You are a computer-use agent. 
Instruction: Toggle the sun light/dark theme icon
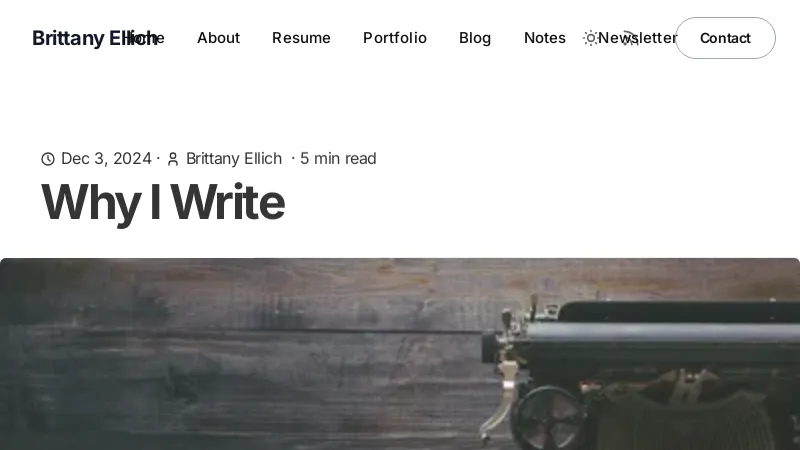click(x=590, y=38)
